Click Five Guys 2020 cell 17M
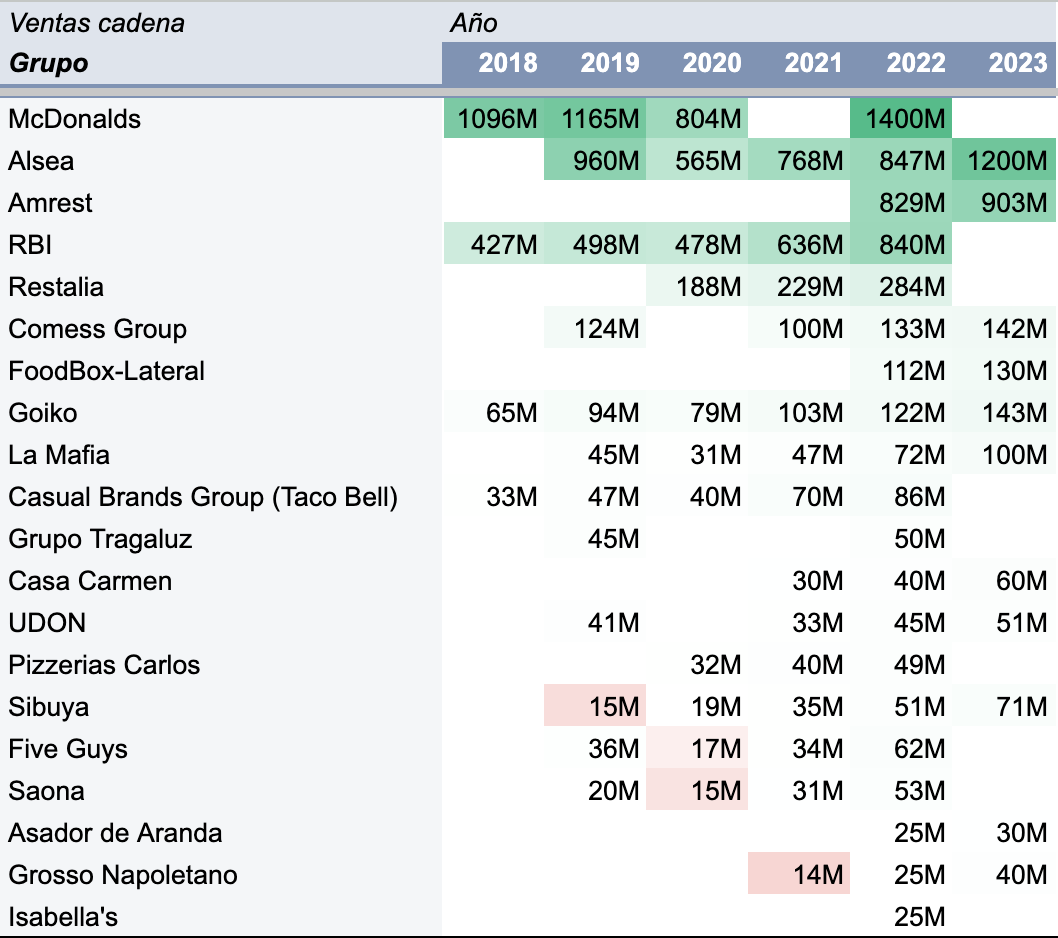1058x938 pixels. [697, 748]
